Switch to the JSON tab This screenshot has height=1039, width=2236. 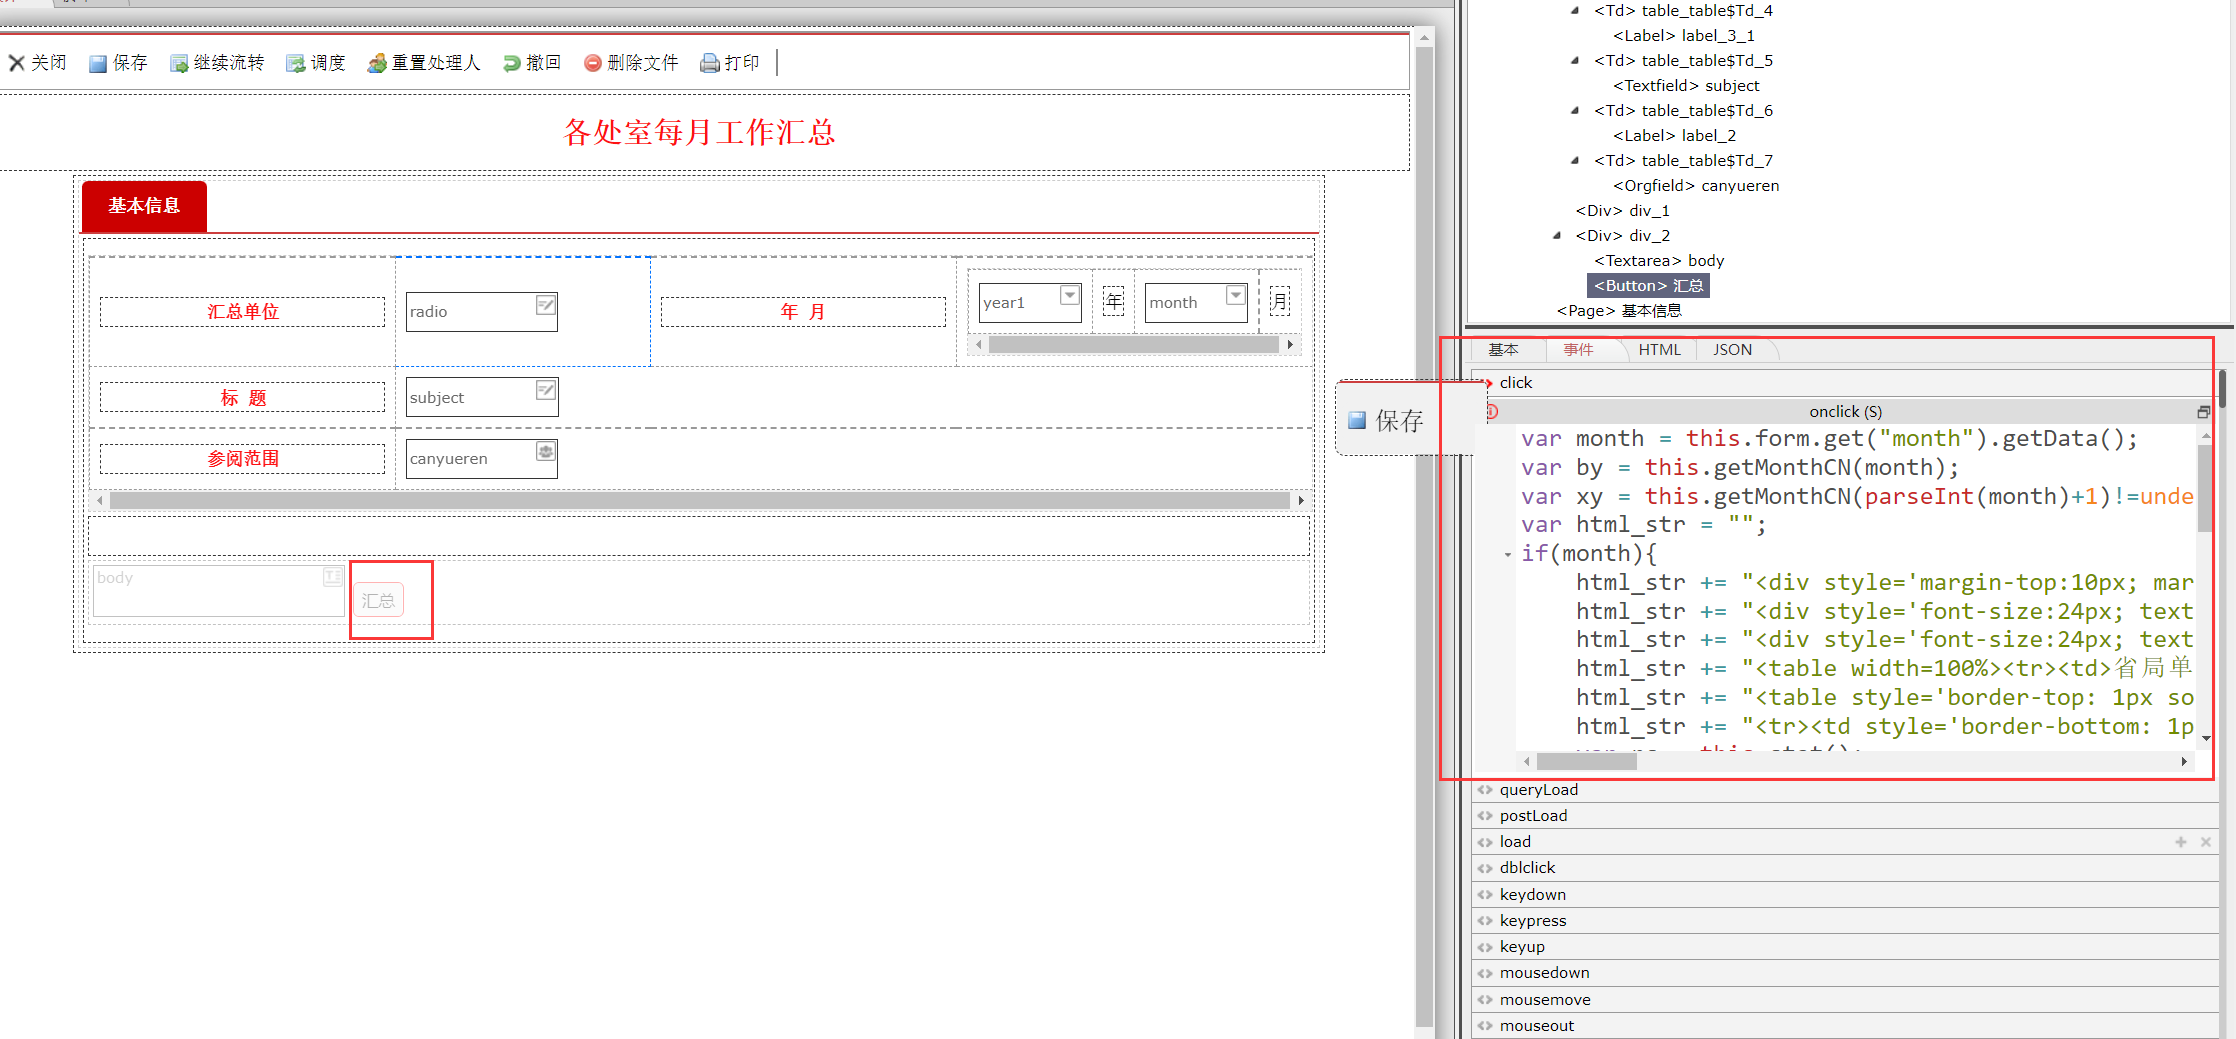[1732, 350]
